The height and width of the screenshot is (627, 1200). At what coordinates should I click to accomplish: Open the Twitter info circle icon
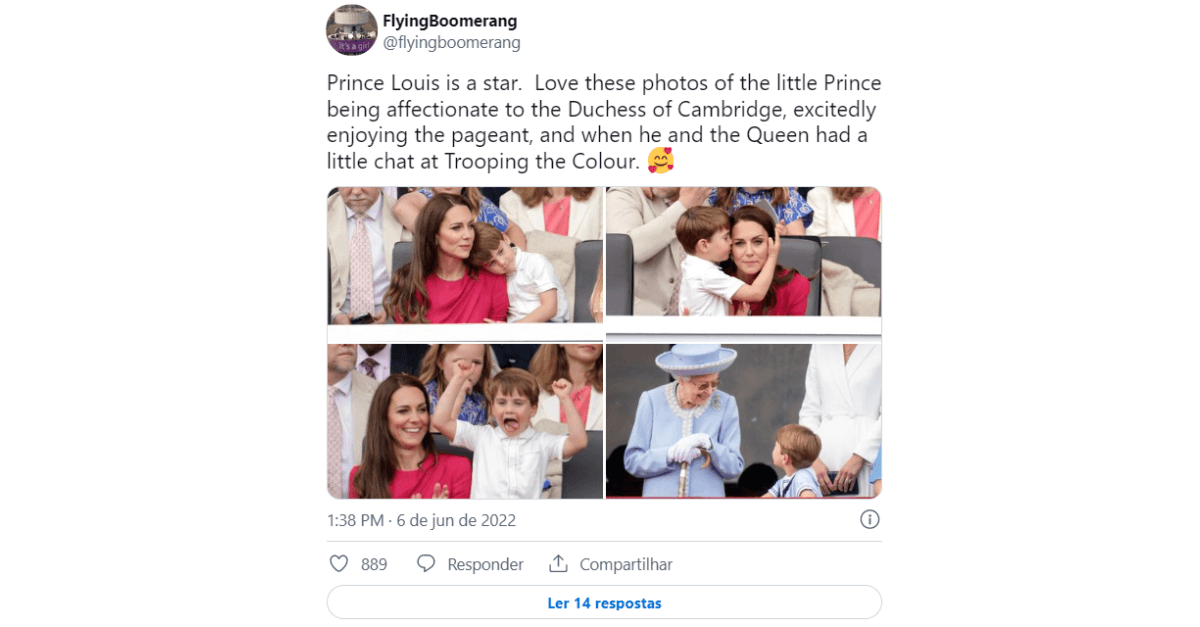point(870,520)
